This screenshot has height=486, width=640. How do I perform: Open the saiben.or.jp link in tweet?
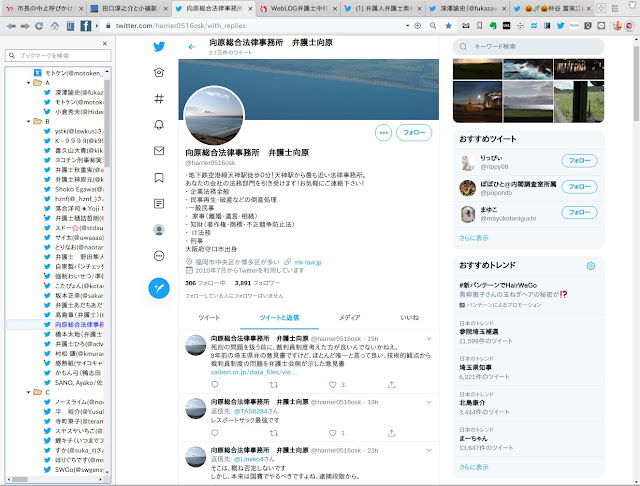point(253,372)
